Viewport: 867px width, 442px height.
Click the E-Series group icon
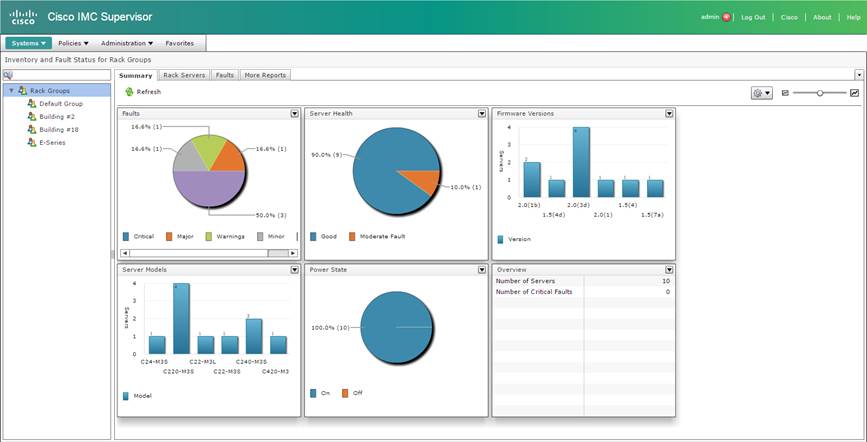click(32, 142)
